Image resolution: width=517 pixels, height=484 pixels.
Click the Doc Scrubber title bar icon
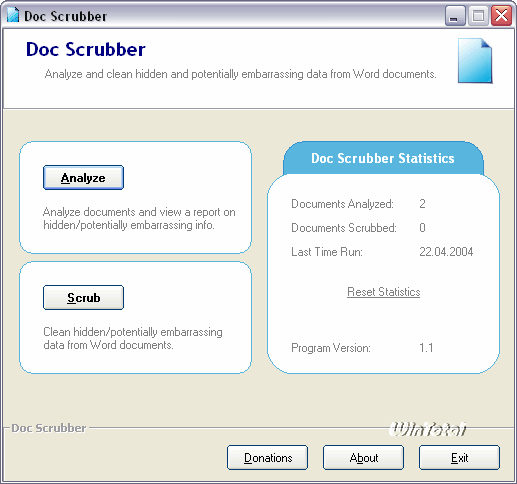[13, 15]
